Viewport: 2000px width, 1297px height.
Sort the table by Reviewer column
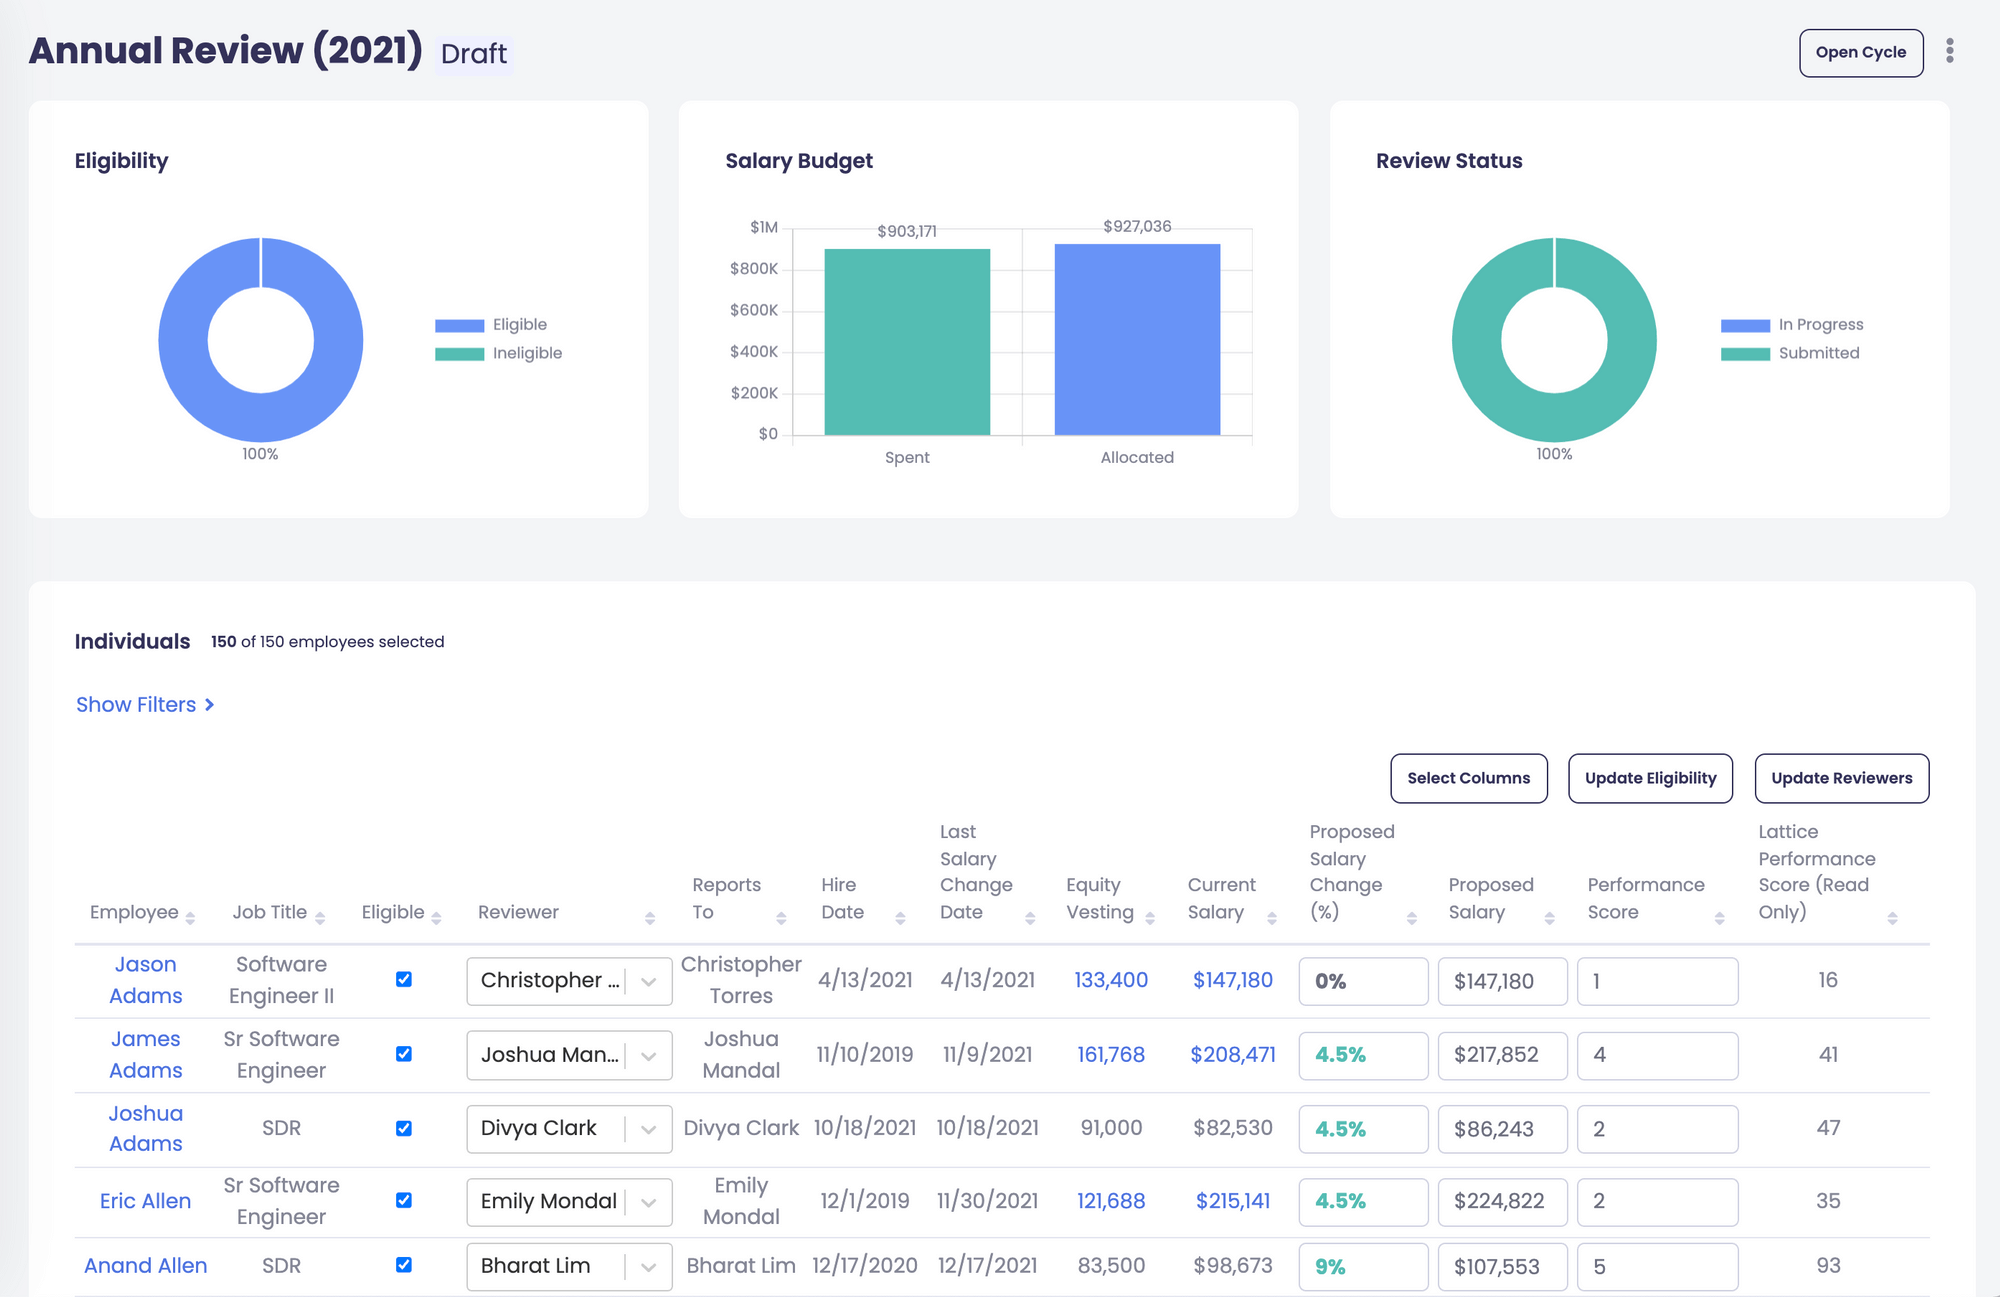[651, 913]
